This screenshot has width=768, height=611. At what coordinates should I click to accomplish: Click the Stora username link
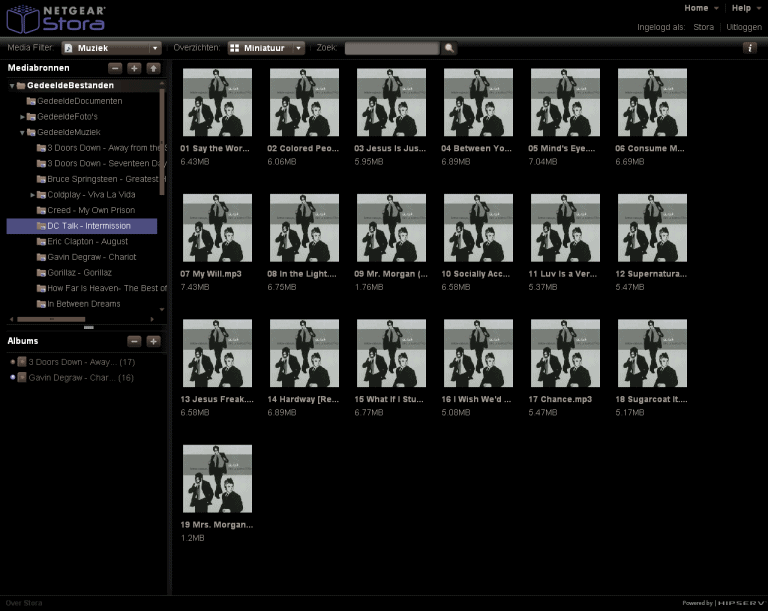point(703,27)
